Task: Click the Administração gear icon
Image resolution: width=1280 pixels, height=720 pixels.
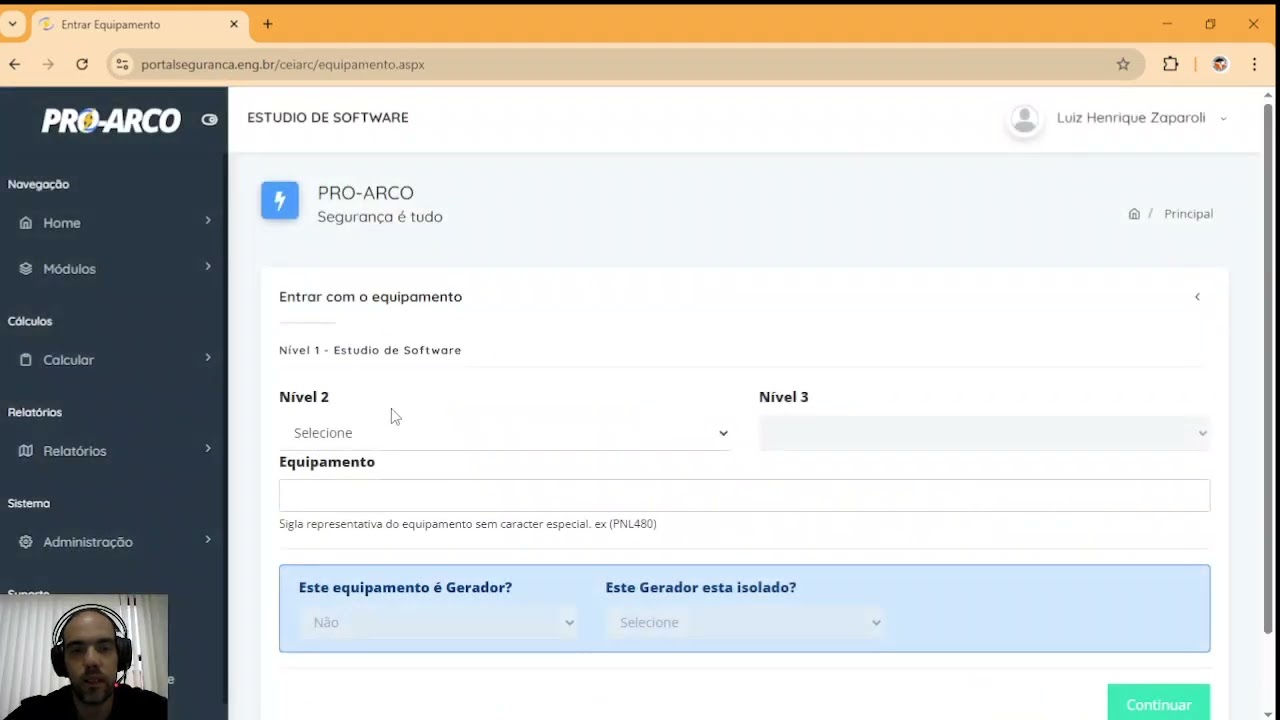Action: click(26, 542)
